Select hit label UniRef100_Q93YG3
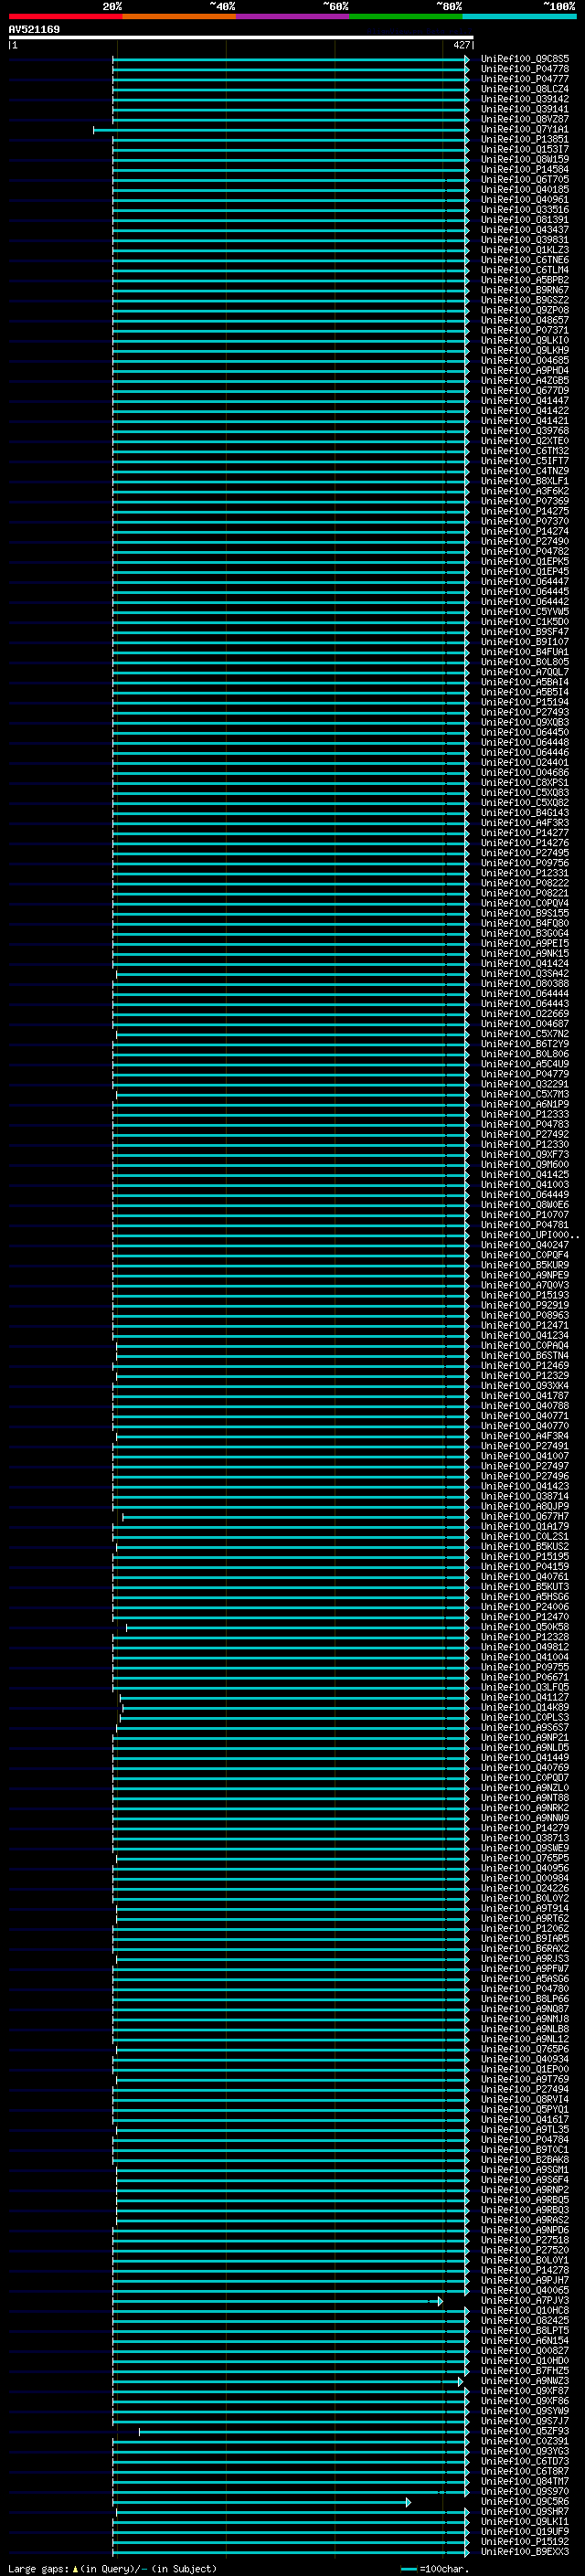The height and width of the screenshot is (2576, 585). pos(525,2450)
